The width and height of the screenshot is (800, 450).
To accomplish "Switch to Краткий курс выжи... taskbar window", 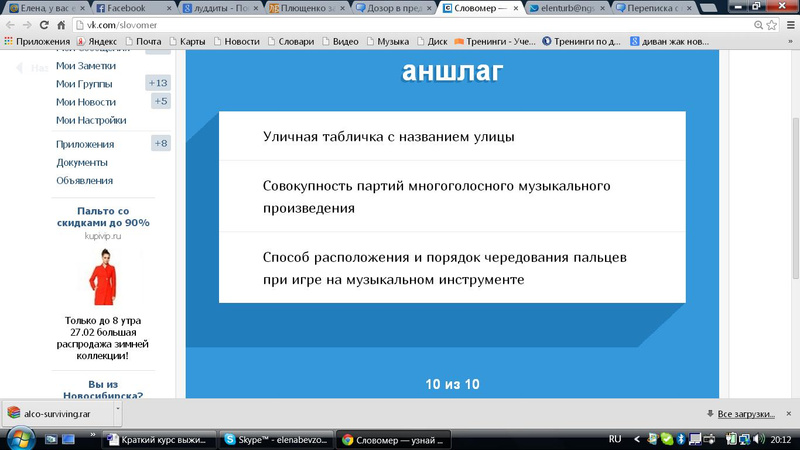I will pos(159,440).
